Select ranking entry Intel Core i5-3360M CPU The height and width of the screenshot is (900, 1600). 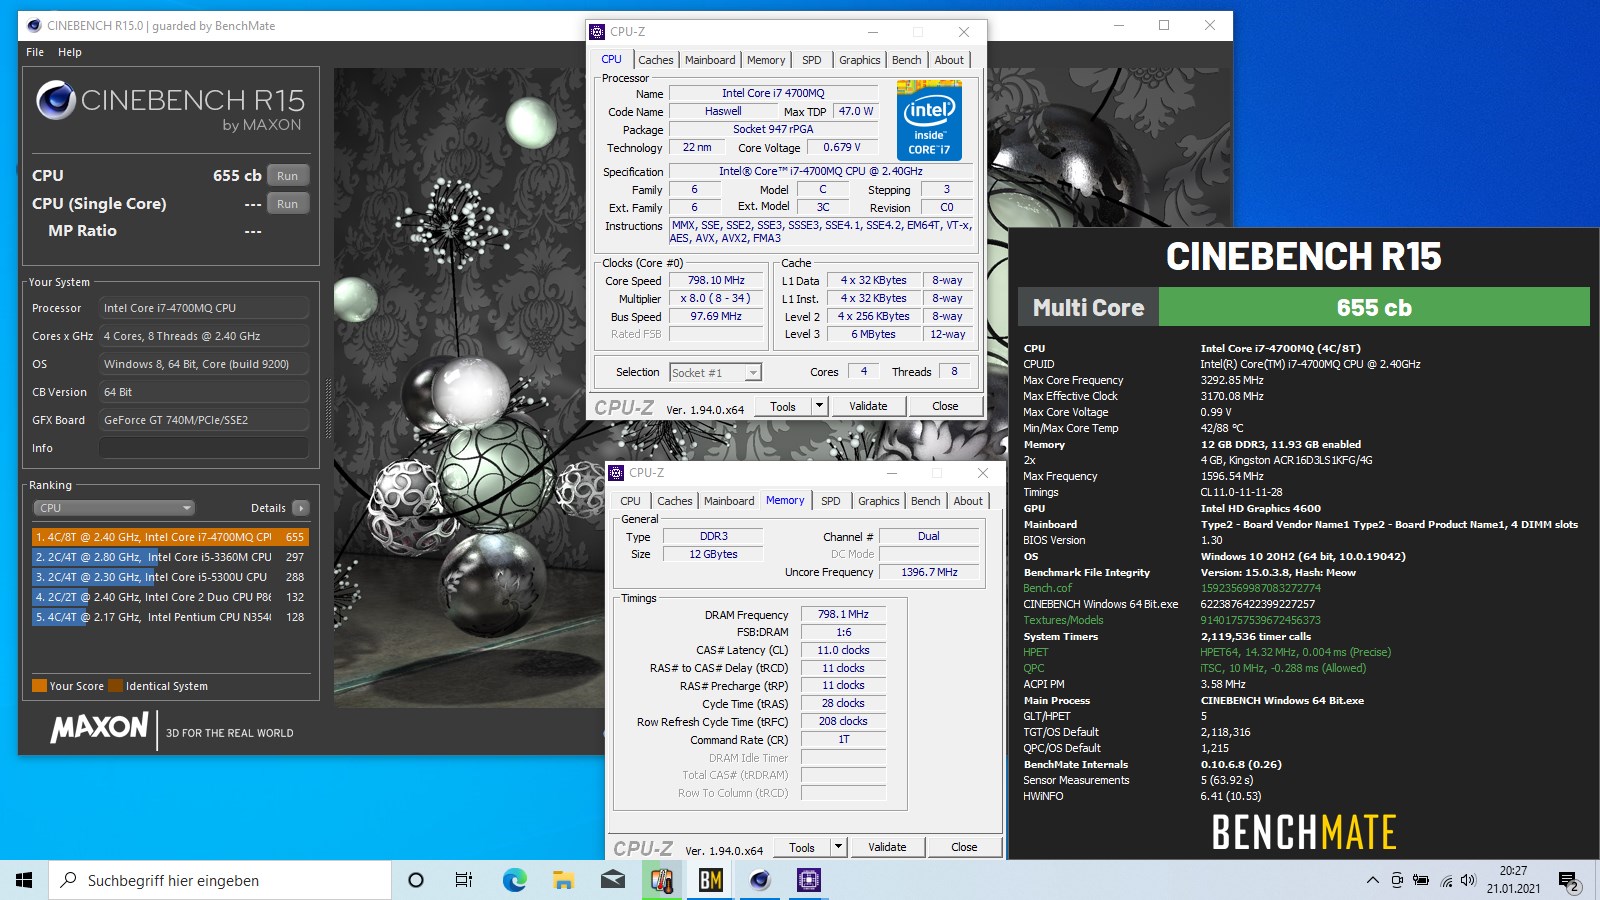170,557
